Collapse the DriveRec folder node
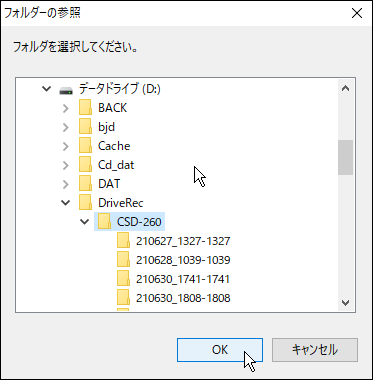373x380 pixels. coord(66,203)
